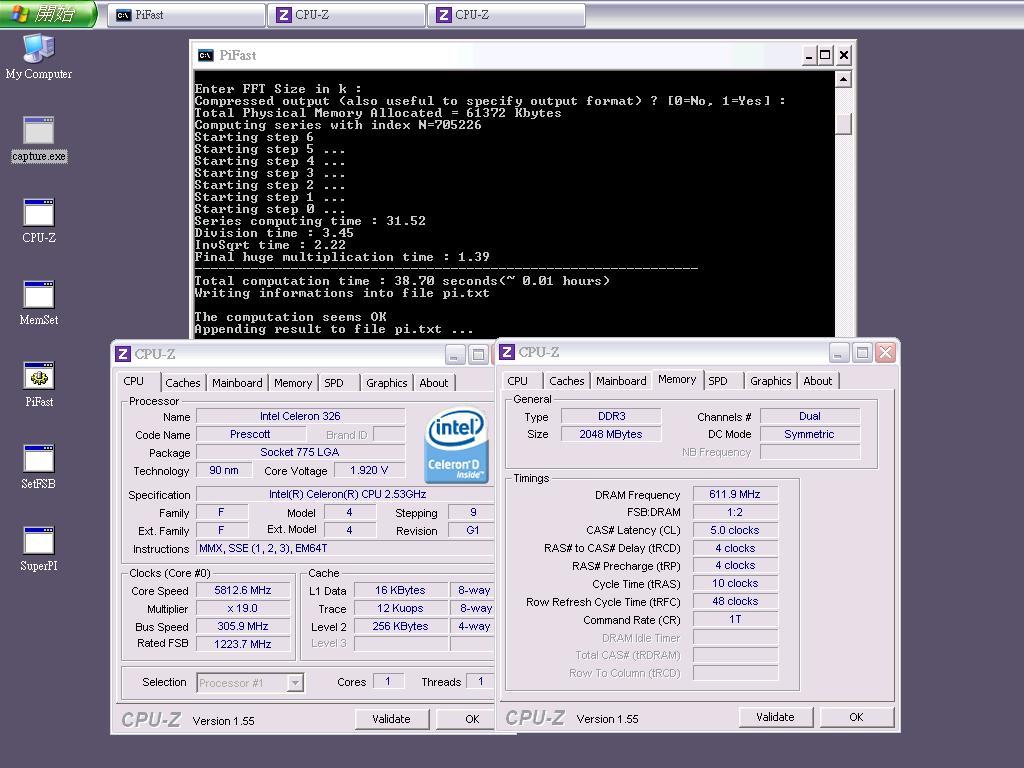This screenshot has width=1024, height=768.
Task: Open Memory tab in left CPU-Z window
Action: coord(293,383)
